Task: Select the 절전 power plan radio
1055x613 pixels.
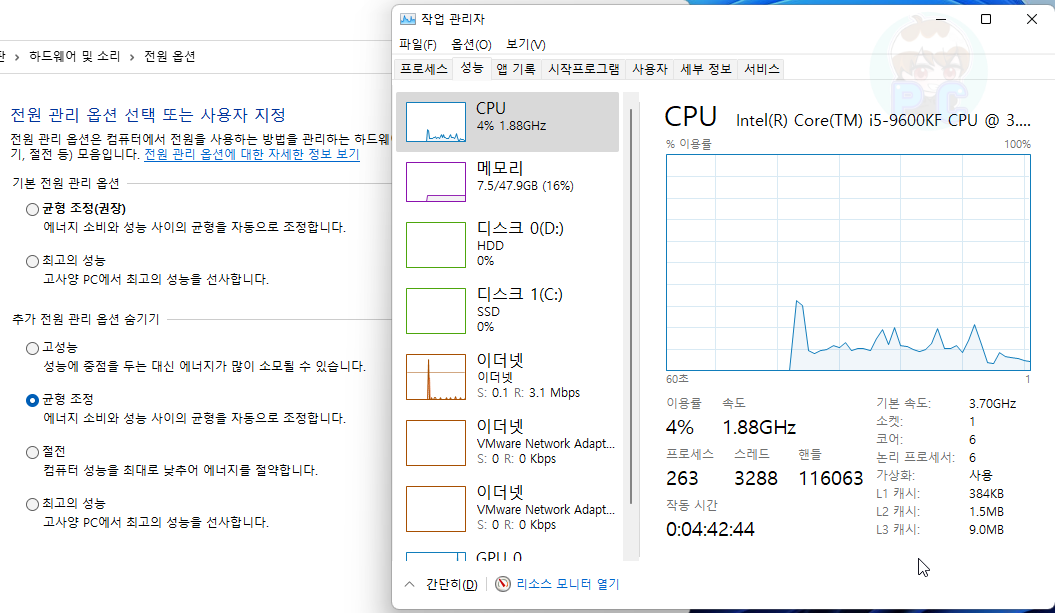Action: [32, 452]
